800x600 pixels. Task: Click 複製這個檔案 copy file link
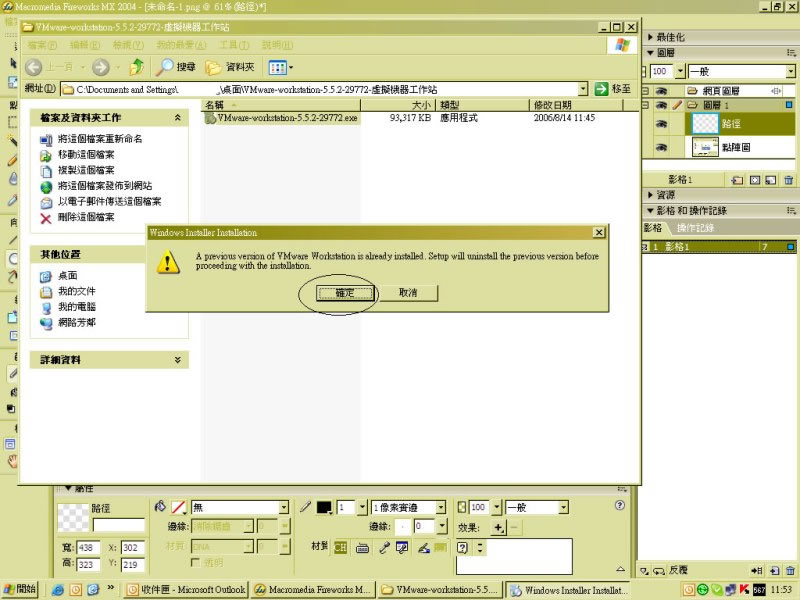tap(86, 170)
